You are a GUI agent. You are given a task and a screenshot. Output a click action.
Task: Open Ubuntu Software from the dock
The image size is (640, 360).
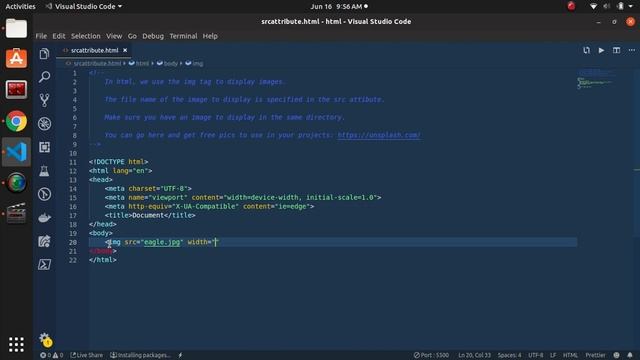coord(16,58)
